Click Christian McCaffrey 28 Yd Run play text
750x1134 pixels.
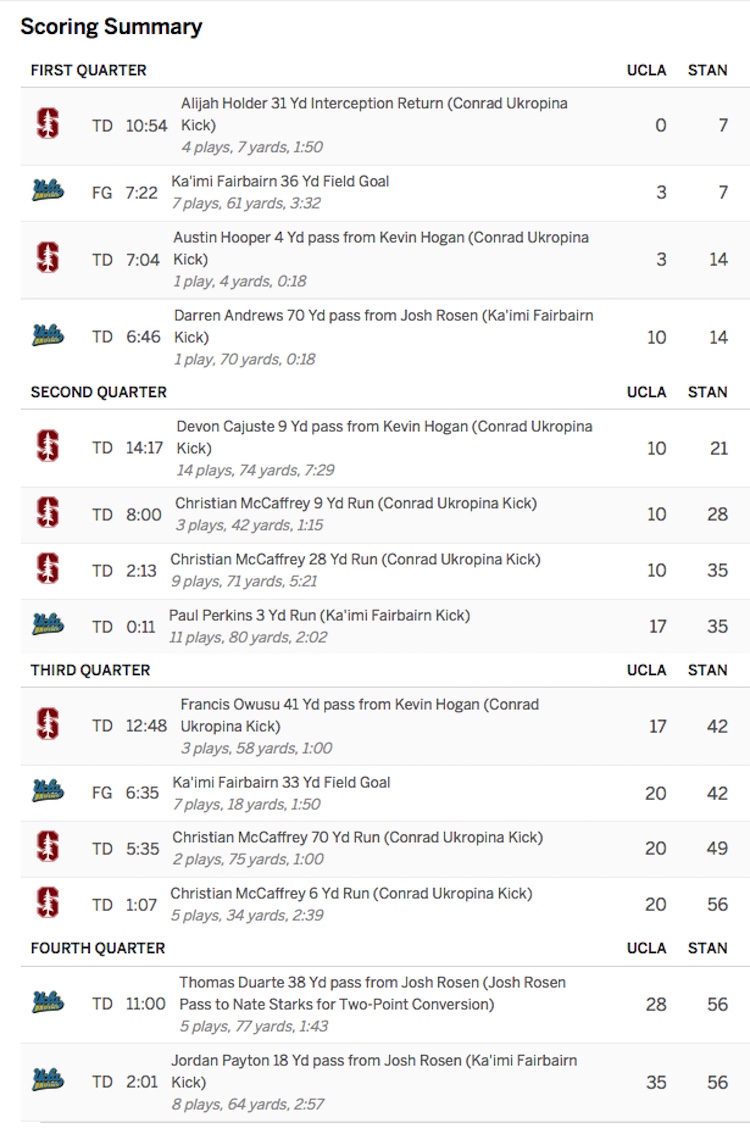[x=355, y=559]
